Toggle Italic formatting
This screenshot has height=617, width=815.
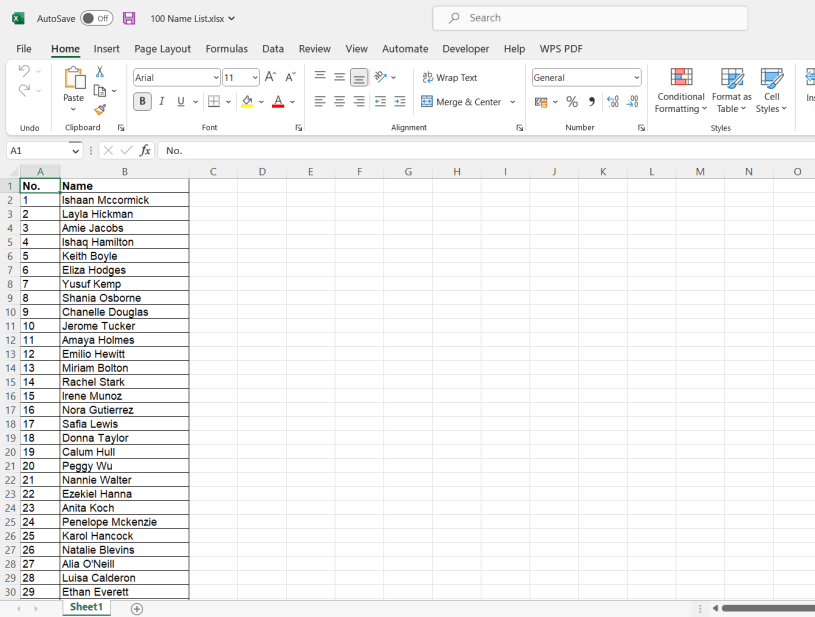(162, 101)
